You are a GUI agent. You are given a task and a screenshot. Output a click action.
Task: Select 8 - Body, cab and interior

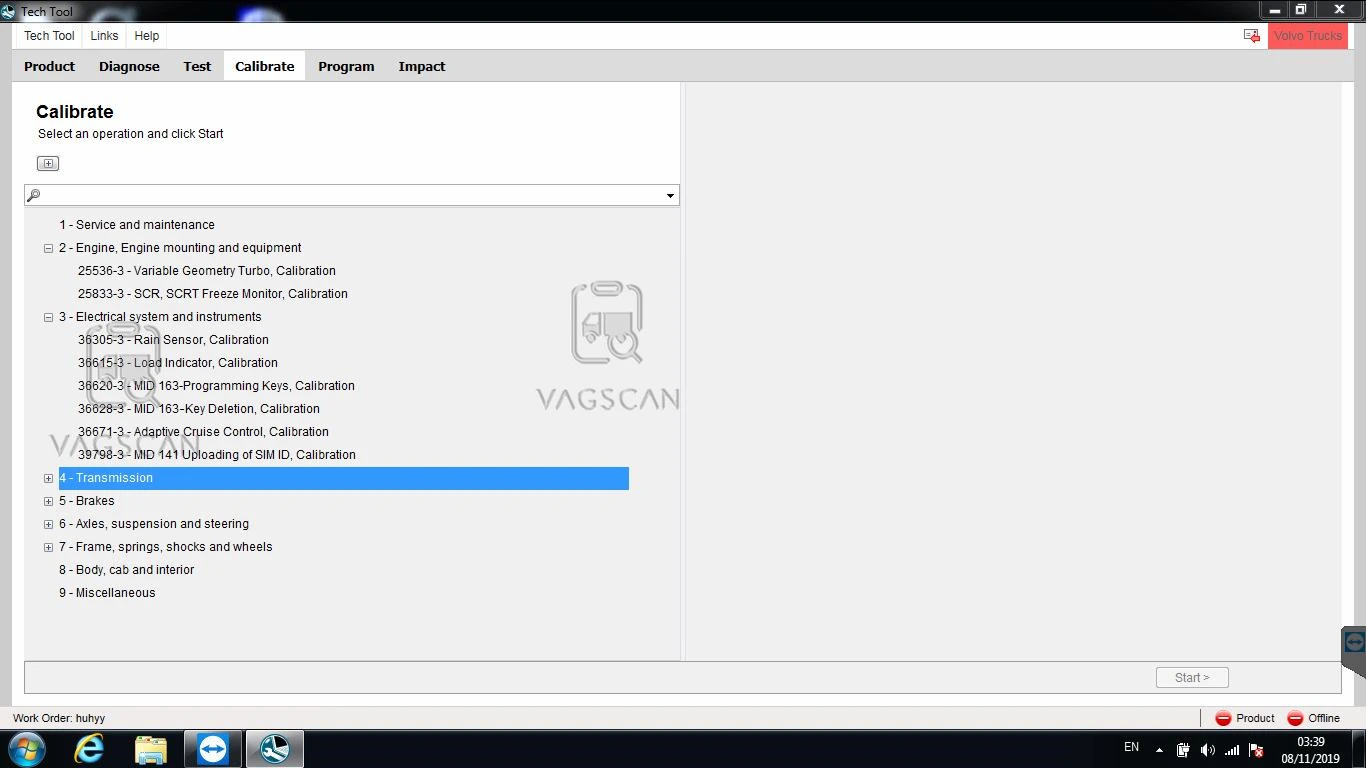pos(127,570)
